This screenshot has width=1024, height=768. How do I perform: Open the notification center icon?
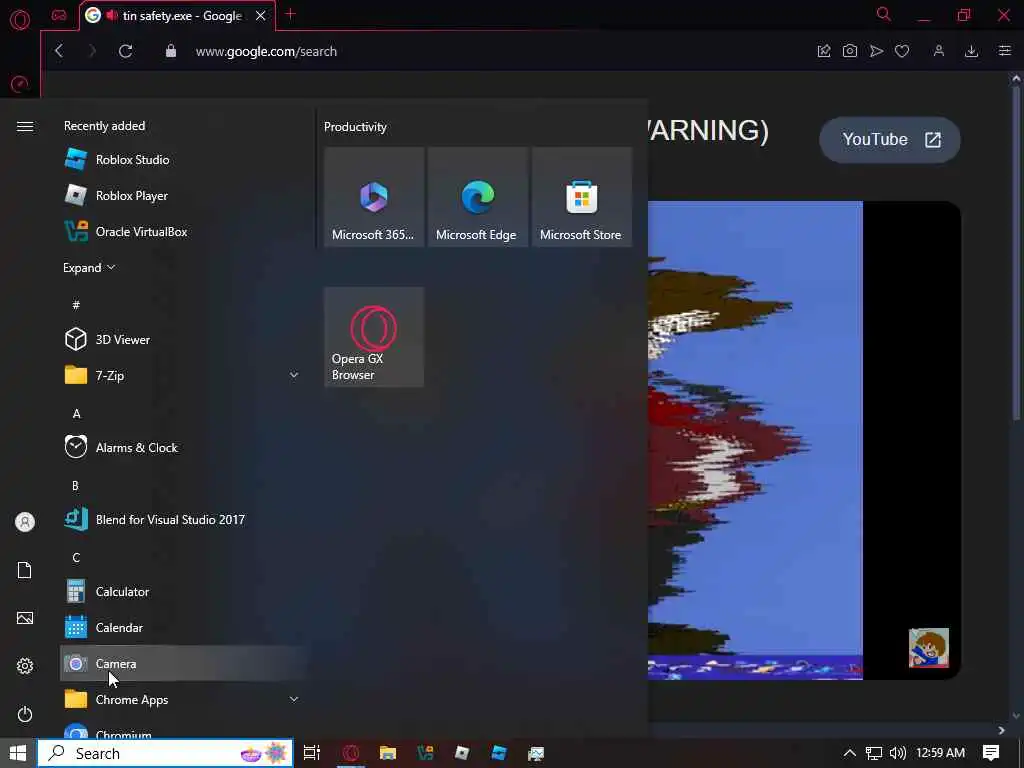click(991, 753)
